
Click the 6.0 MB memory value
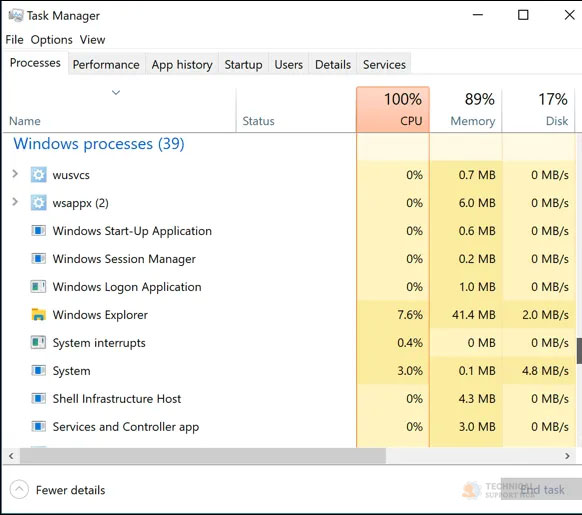(x=477, y=203)
